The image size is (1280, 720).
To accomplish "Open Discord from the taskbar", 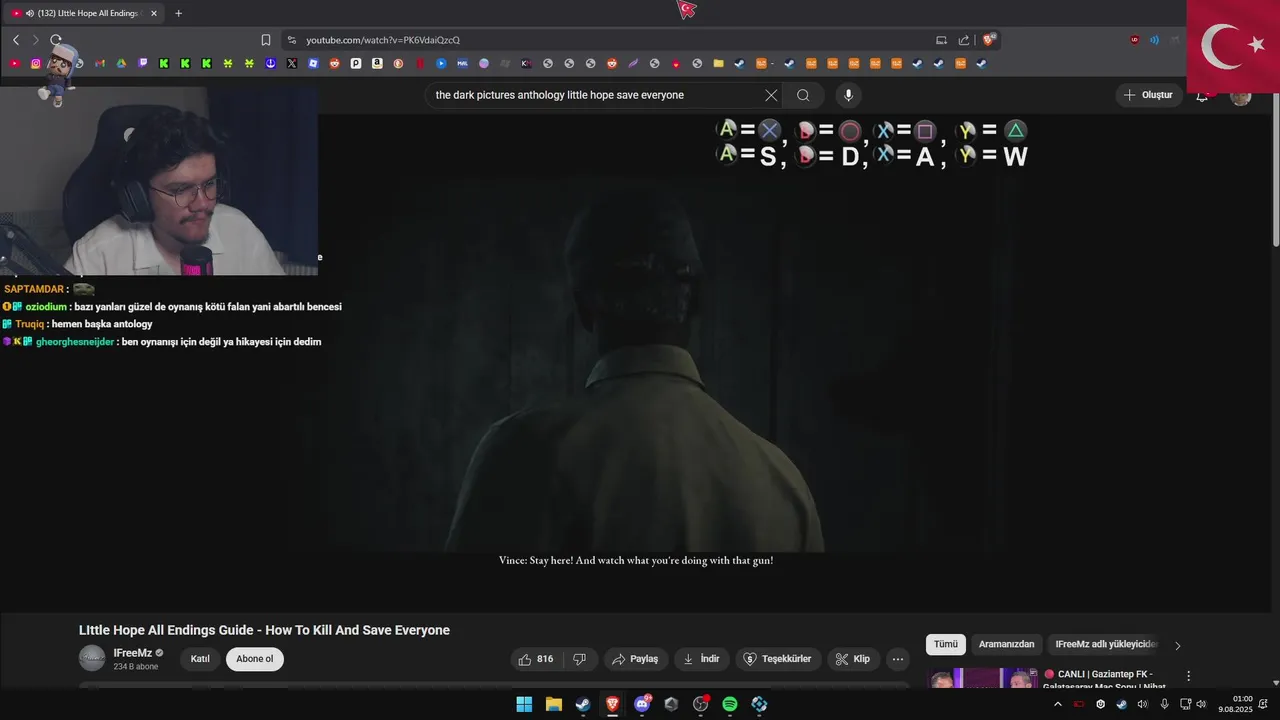I will pyautogui.click(x=642, y=704).
